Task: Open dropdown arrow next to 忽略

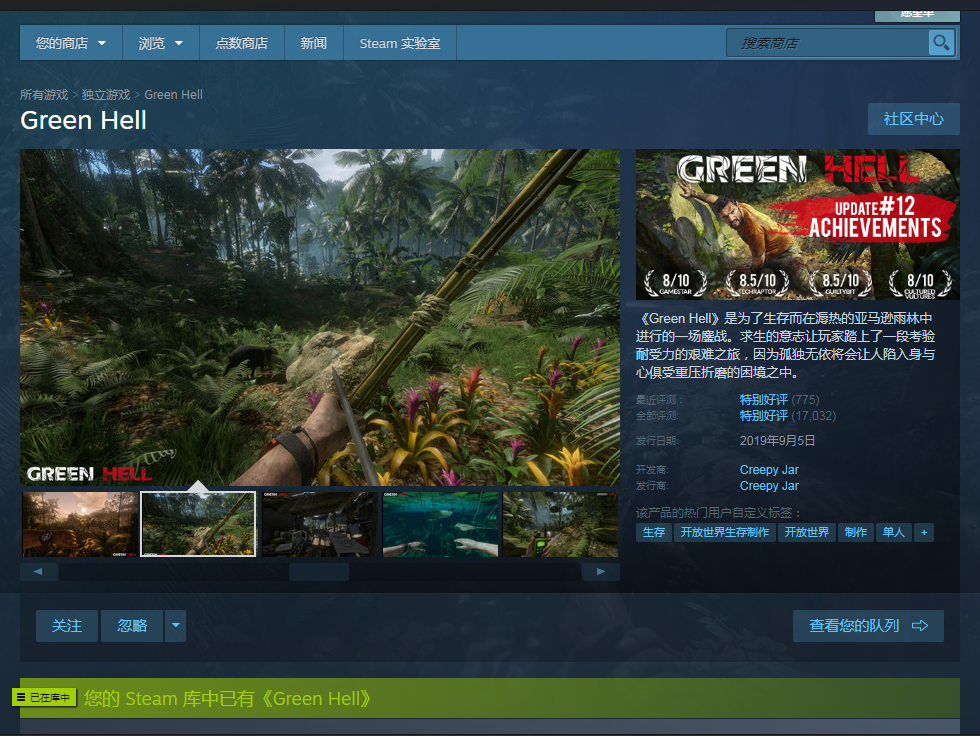Action: tap(176, 626)
